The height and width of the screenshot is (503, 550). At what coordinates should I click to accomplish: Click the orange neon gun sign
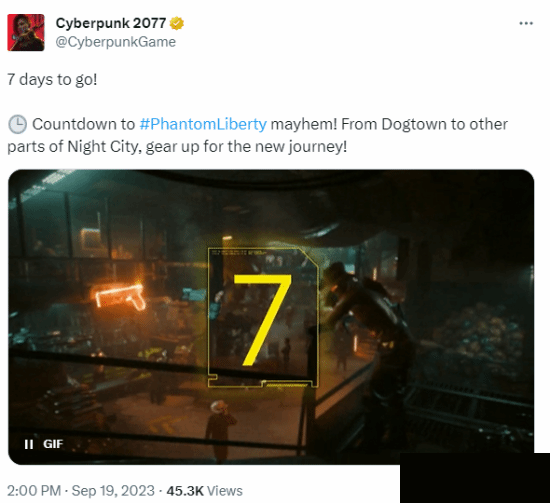coord(120,296)
